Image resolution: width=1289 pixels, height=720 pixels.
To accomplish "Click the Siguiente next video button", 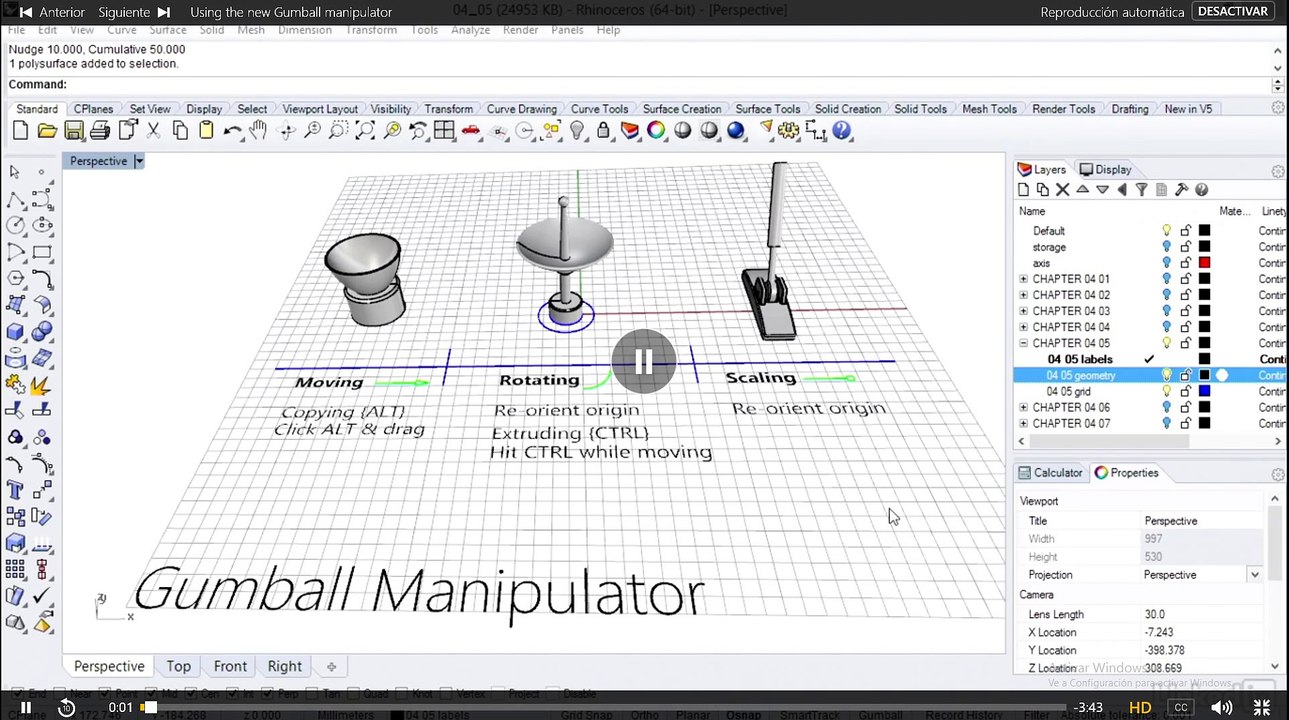I will coord(134,12).
